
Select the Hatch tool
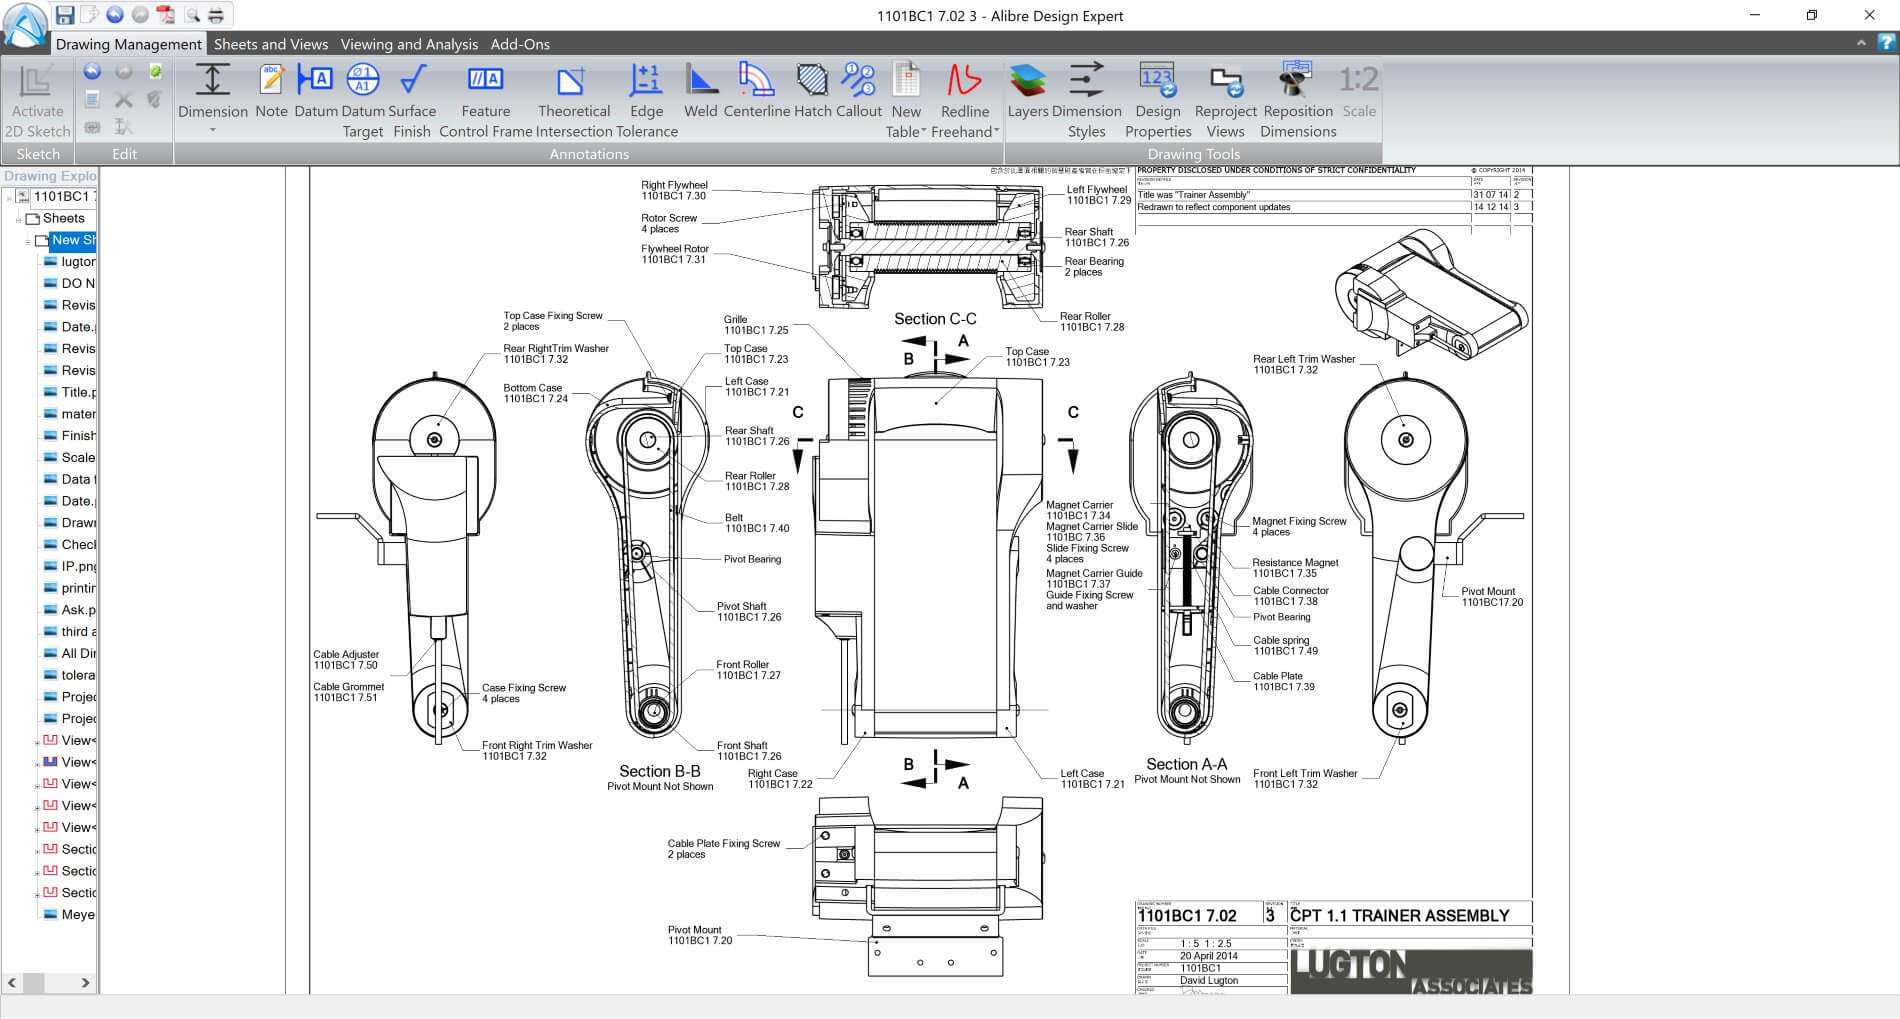(813, 92)
